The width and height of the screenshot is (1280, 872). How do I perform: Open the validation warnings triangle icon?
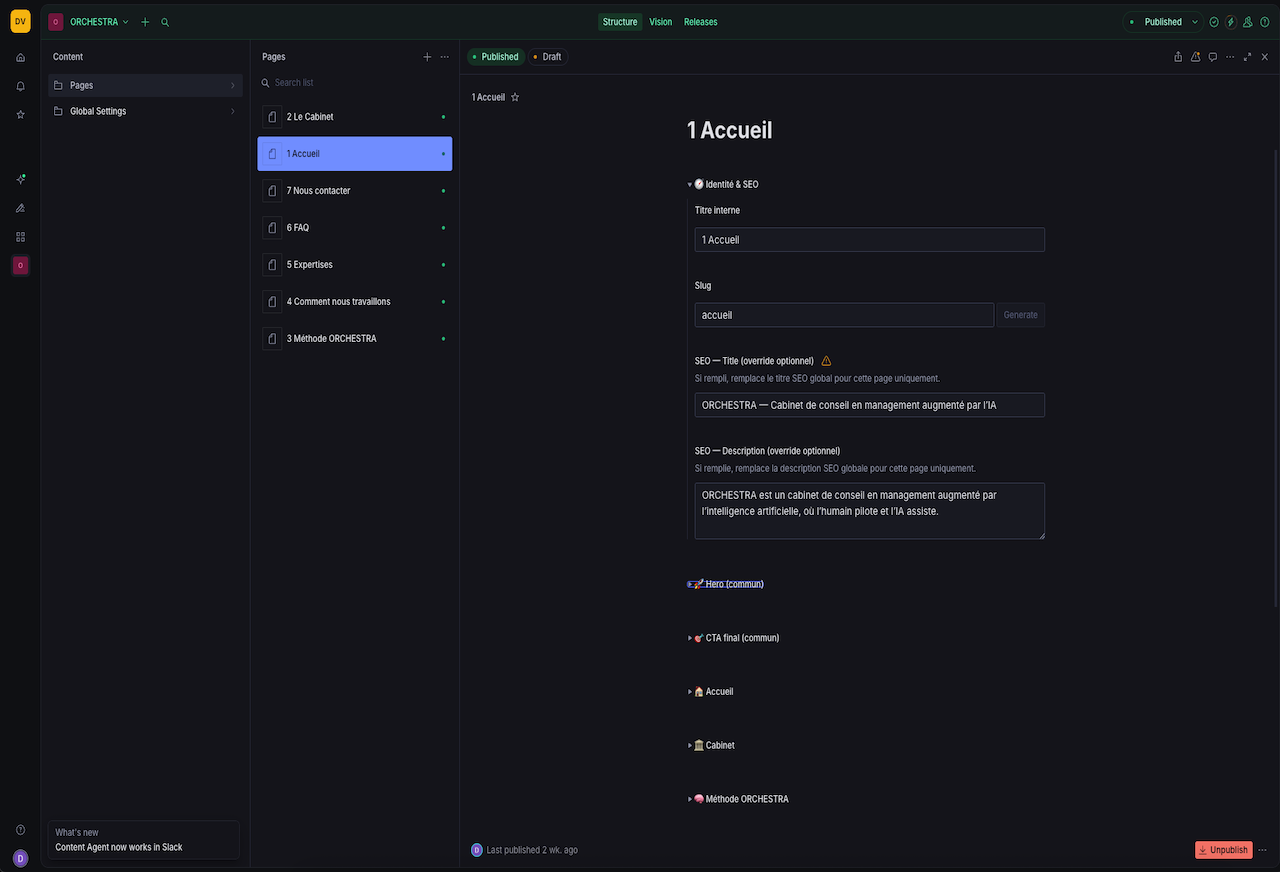click(x=1195, y=57)
